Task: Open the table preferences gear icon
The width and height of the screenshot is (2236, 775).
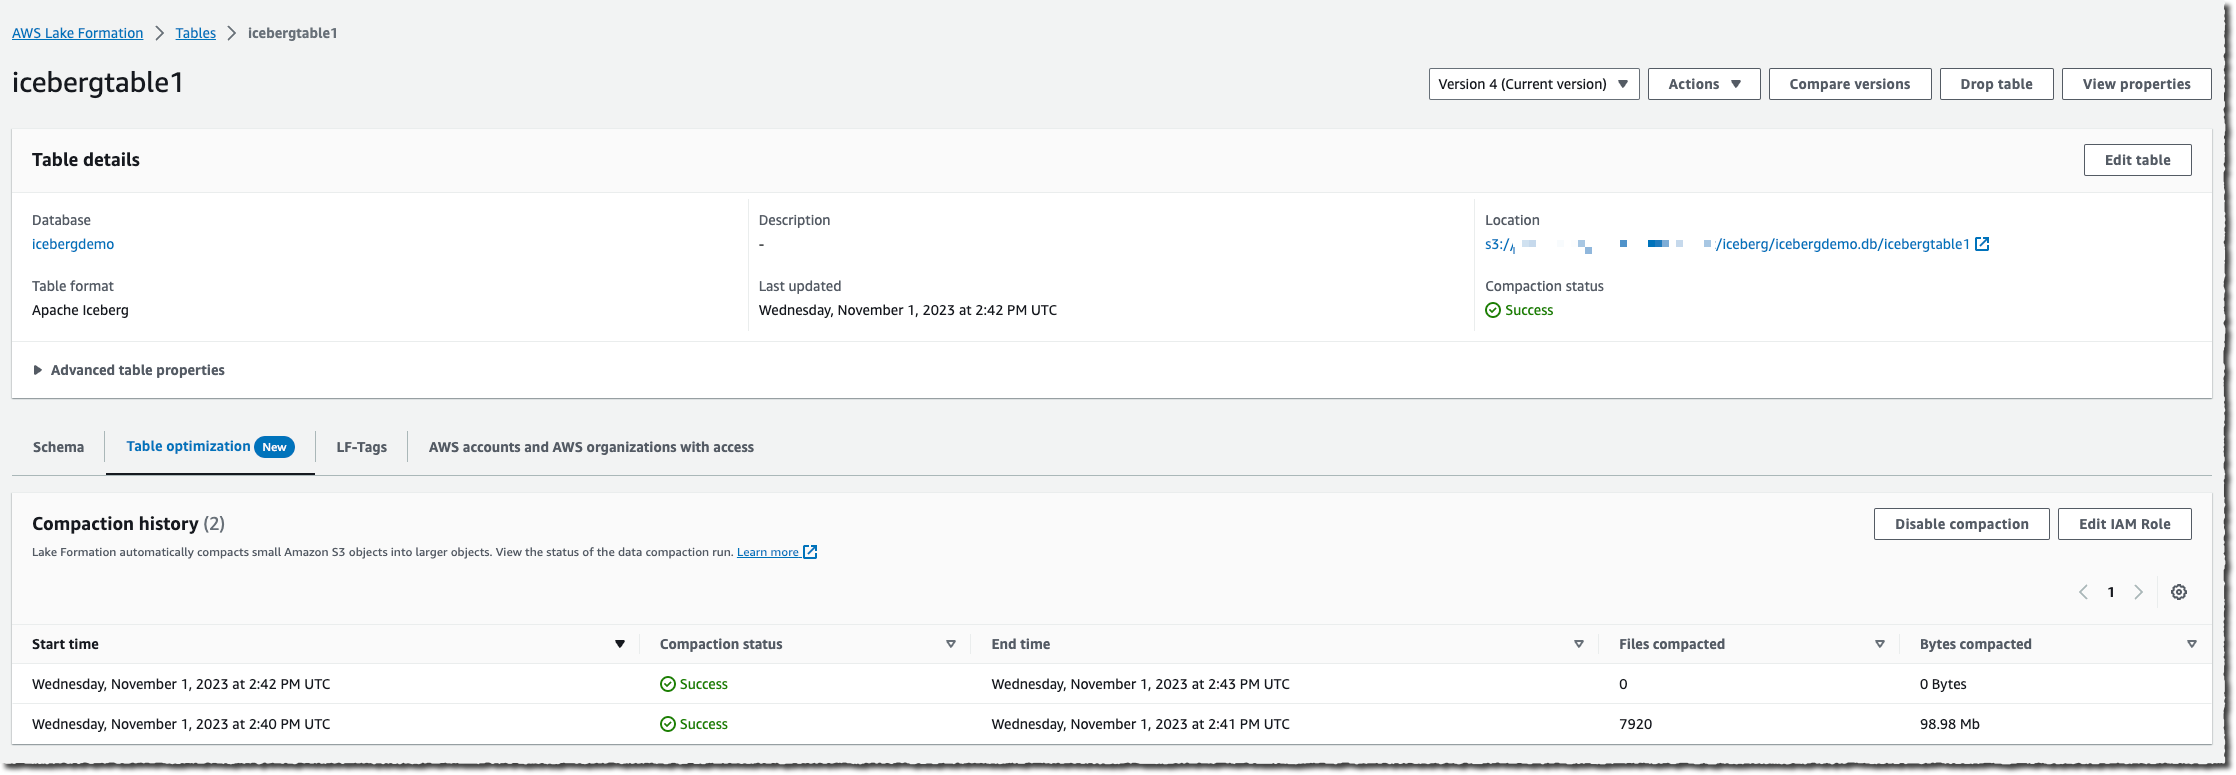Action: (x=2179, y=592)
